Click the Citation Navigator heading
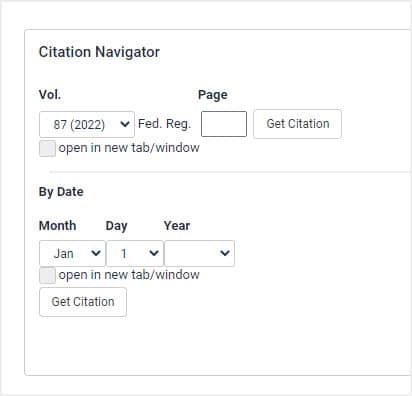This screenshot has height=396, width=412. point(99,52)
